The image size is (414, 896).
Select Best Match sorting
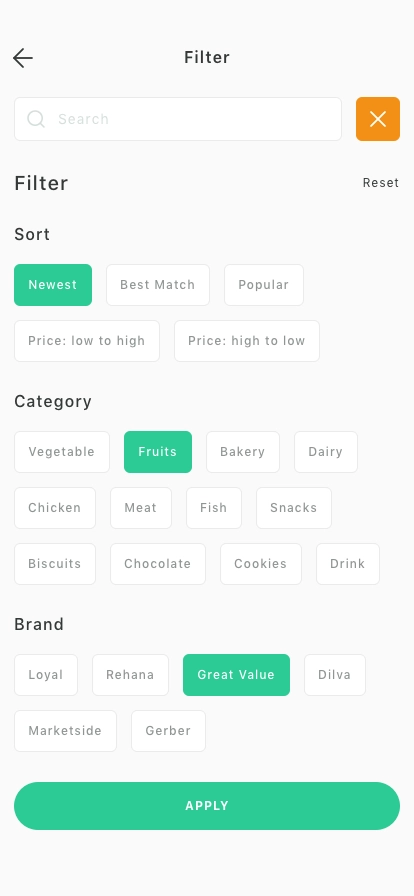[158, 285]
